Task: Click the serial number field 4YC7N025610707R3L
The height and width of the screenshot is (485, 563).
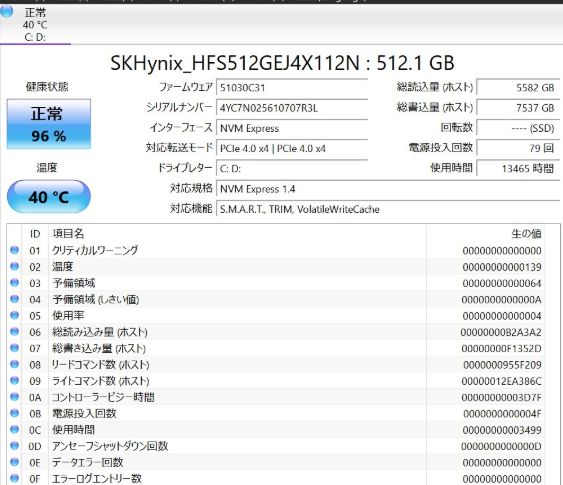Action: [292, 108]
